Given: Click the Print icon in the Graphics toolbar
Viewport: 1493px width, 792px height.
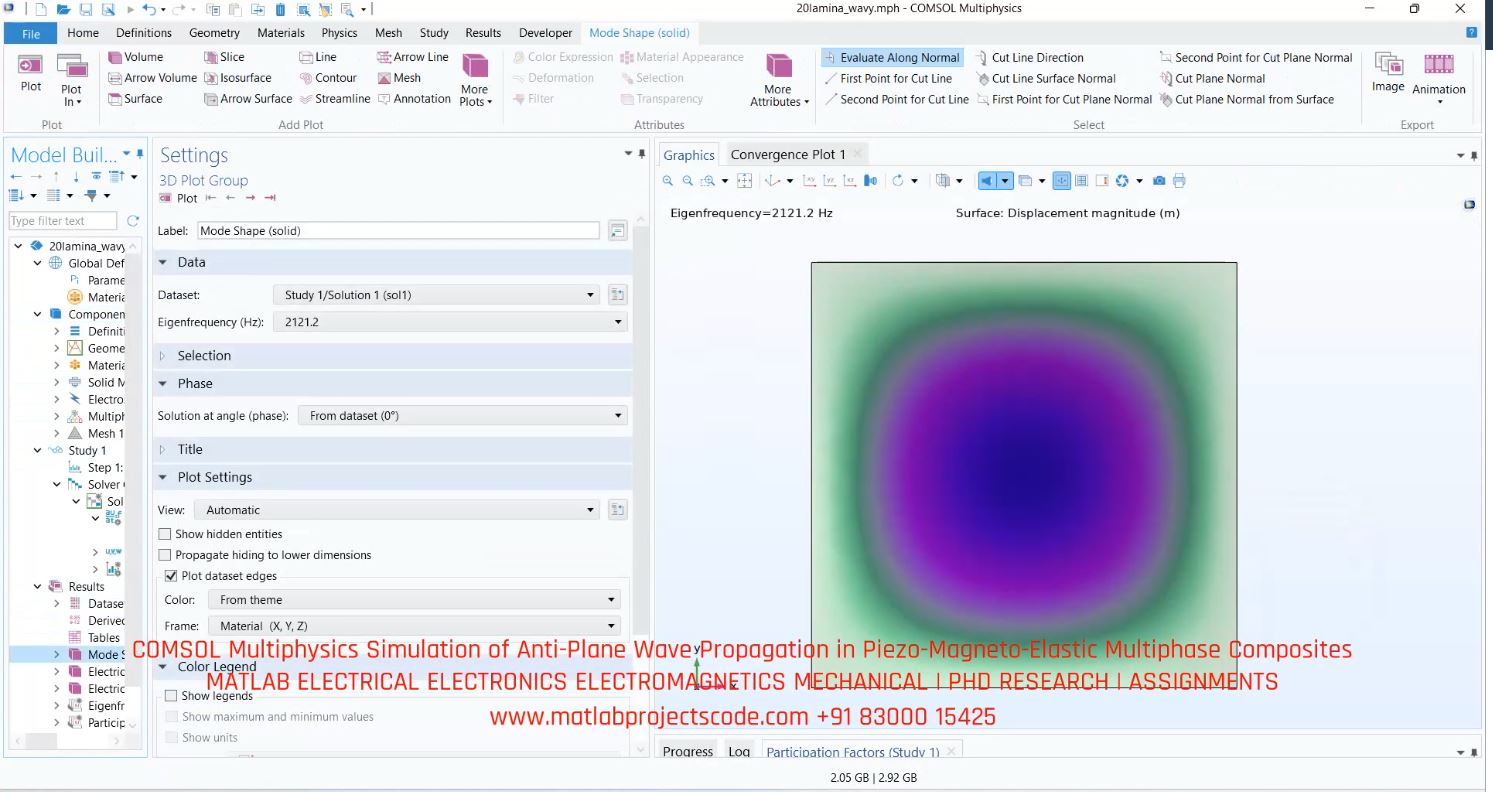Looking at the screenshot, I should [1178, 180].
